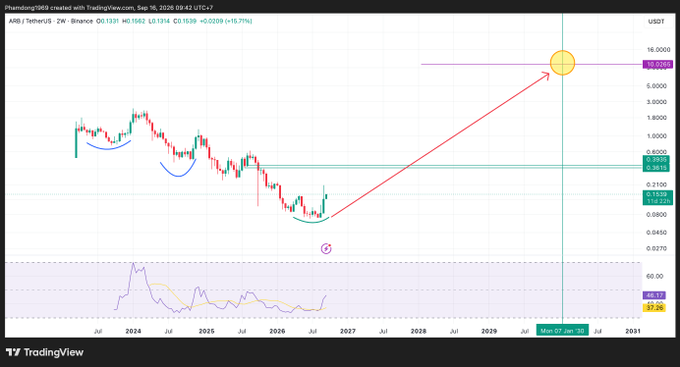Click the 2031 label on time axis
This screenshot has width=680, height=367.
(x=633, y=331)
